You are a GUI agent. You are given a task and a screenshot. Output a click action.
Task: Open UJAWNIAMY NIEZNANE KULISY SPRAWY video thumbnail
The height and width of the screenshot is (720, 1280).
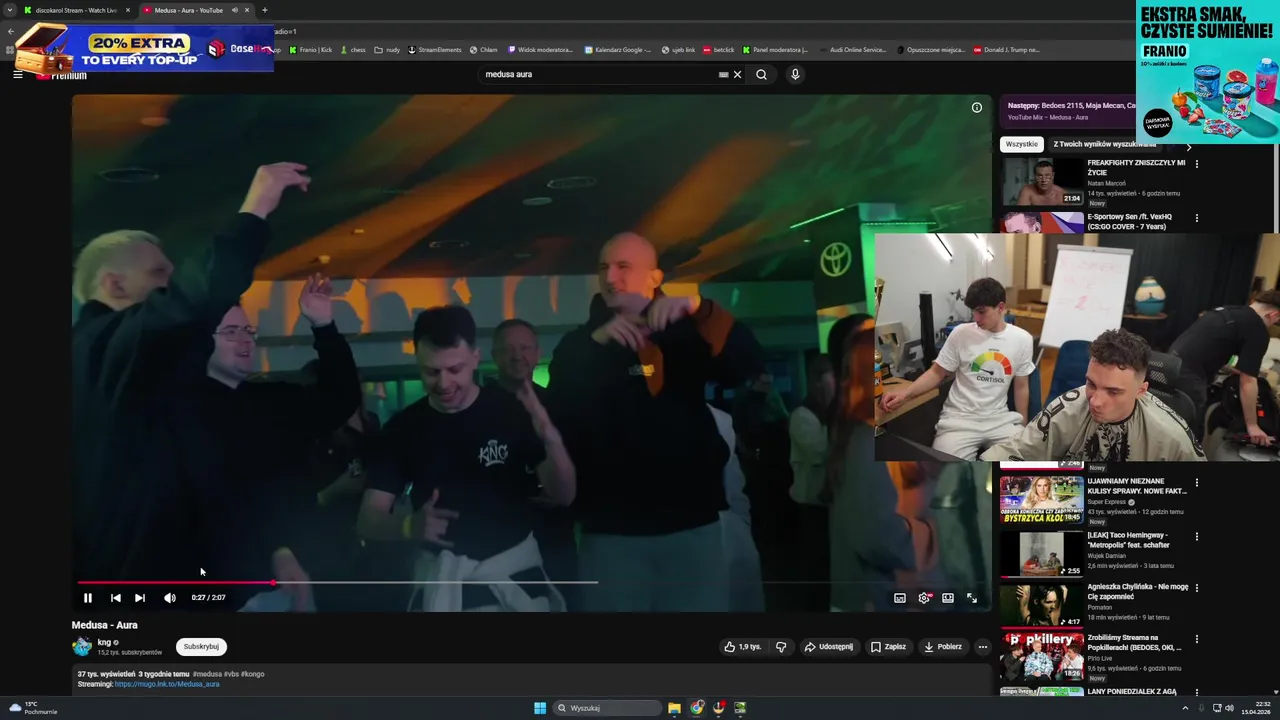click(x=1042, y=500)
